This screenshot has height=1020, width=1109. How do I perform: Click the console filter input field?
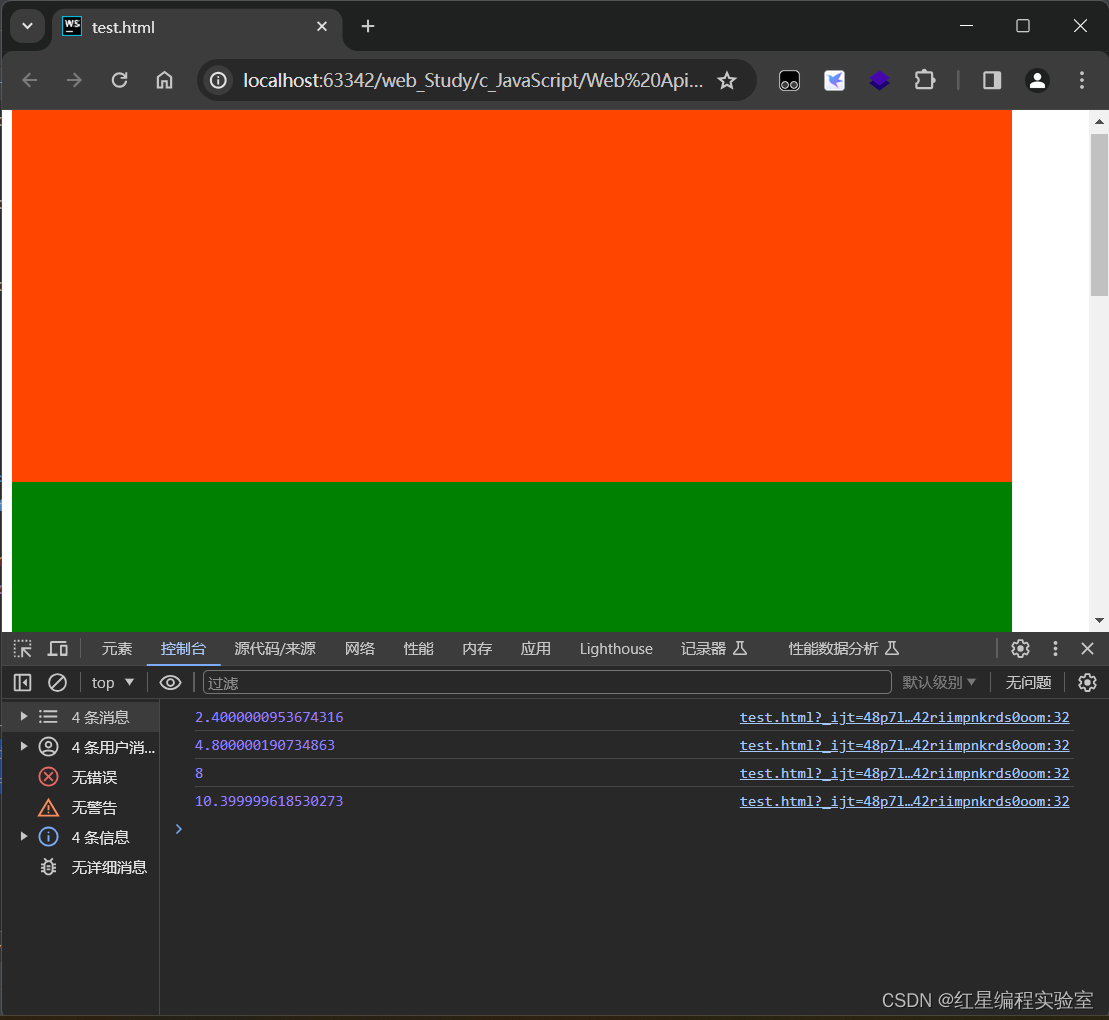coord(545,682)
